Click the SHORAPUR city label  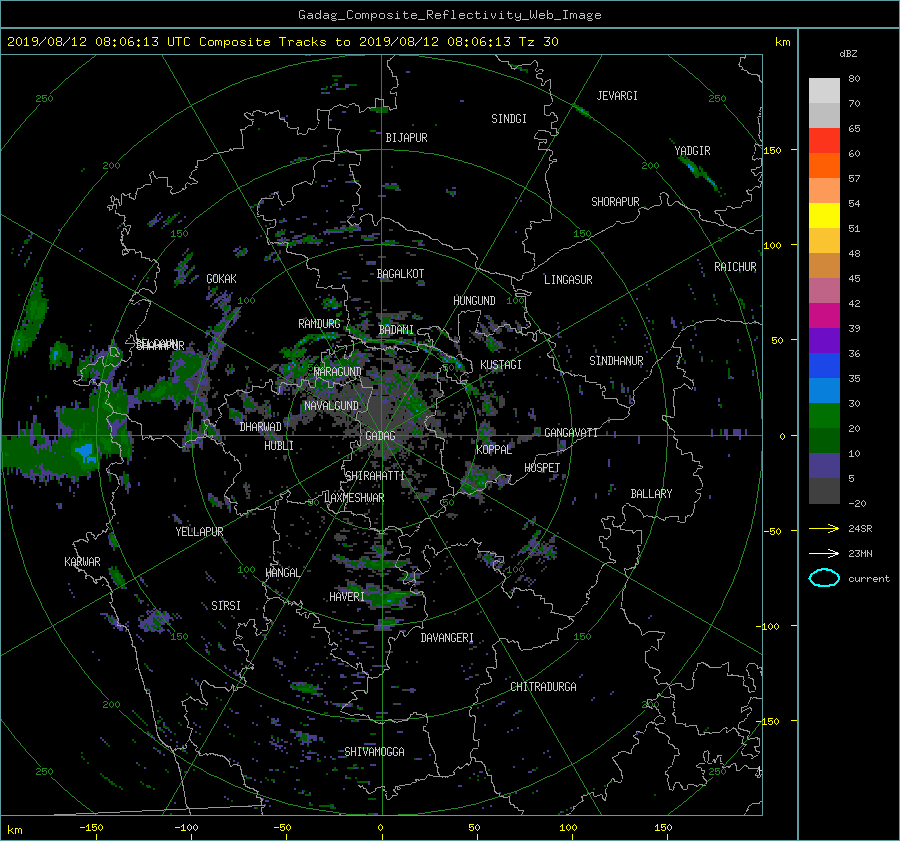(x=615, y=201)
